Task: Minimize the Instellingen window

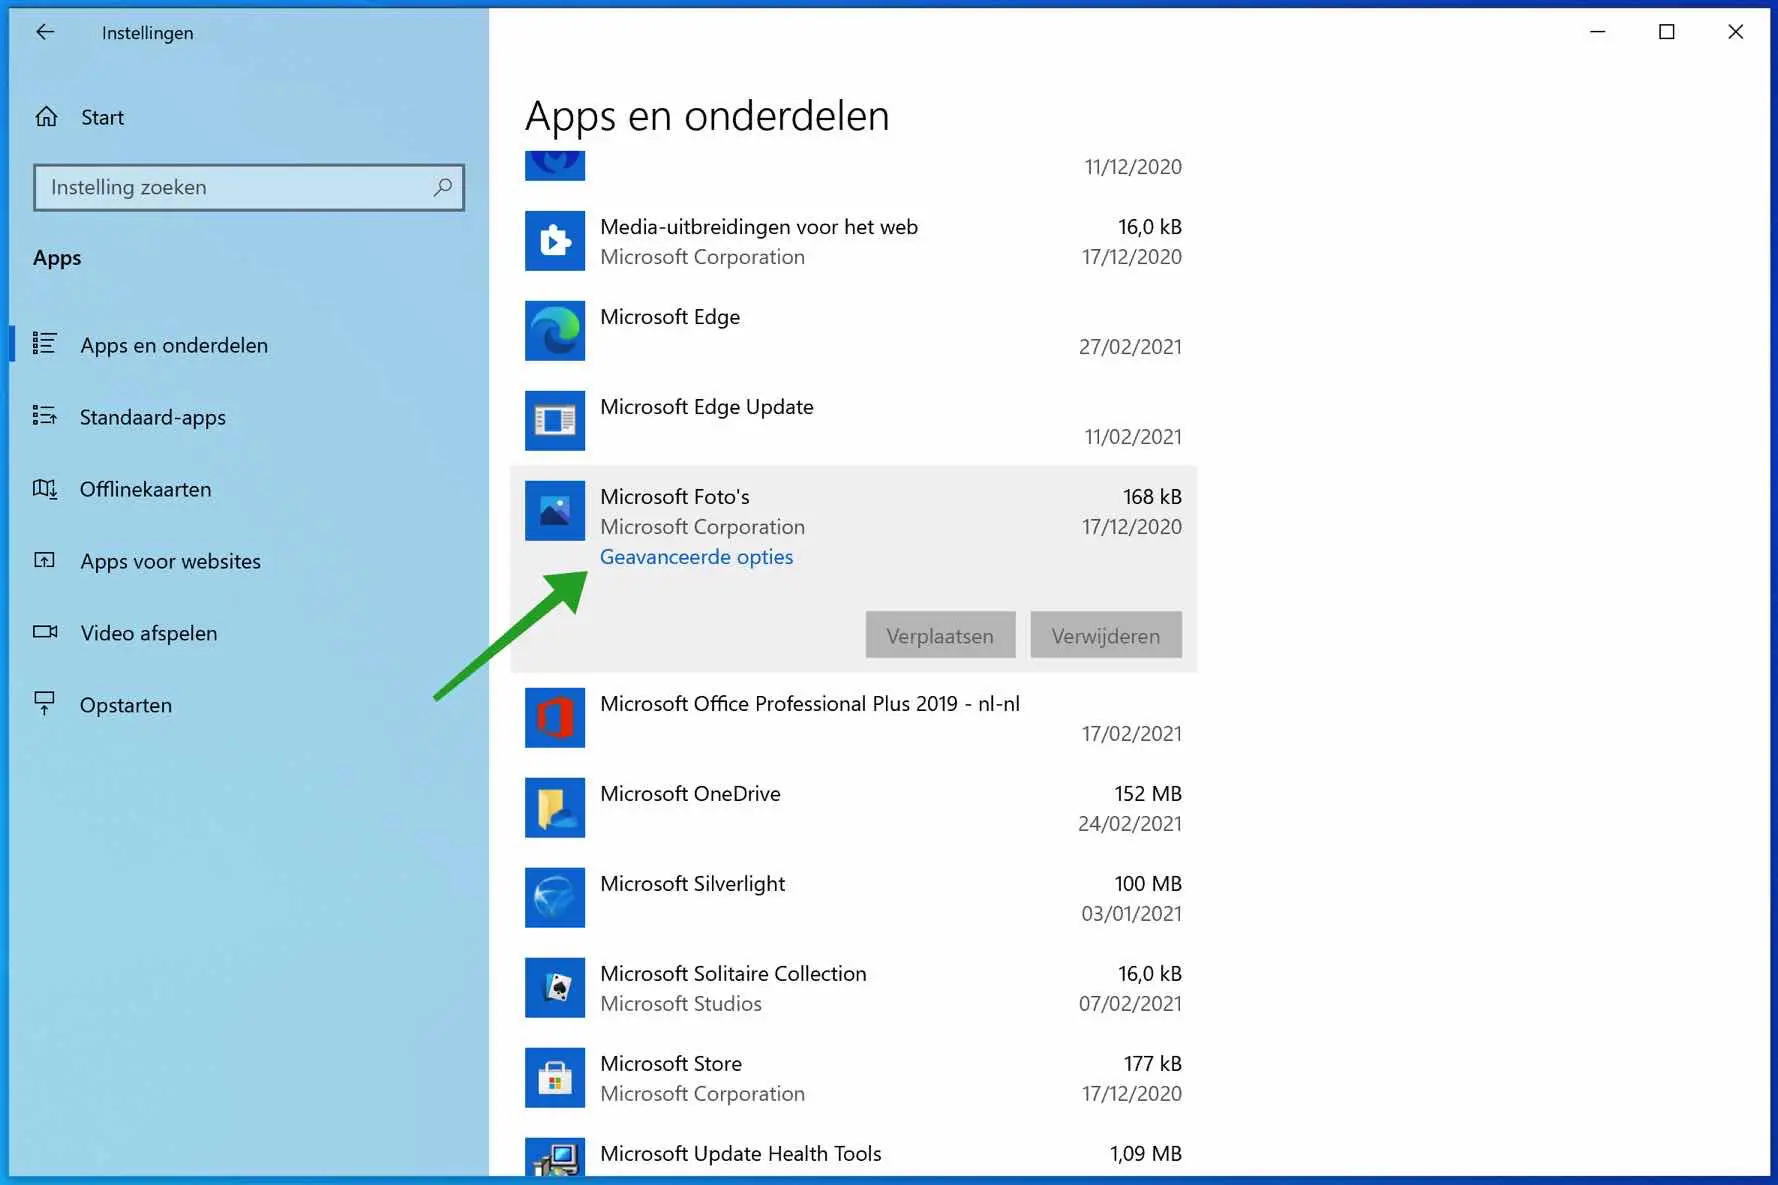Action: (1597, 32)
